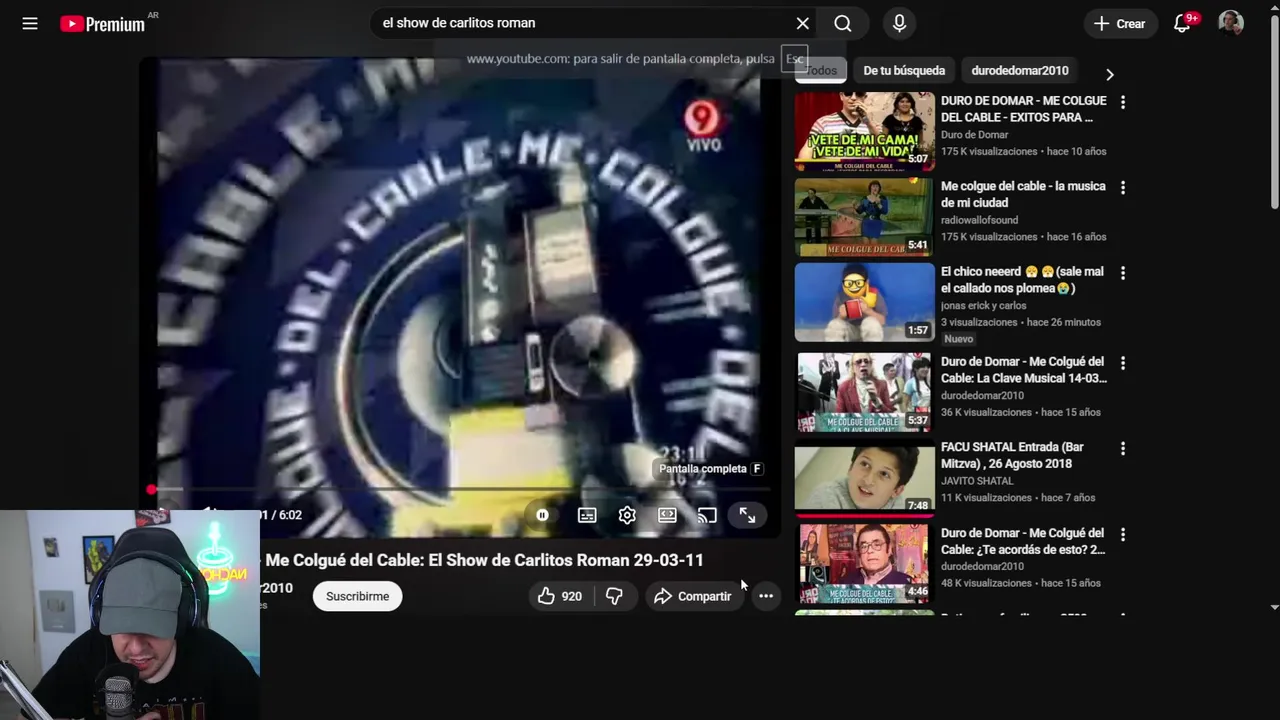Select the durodedomar2010 chip
The image size is (1280, 720).
click(x=1020, y=70)
